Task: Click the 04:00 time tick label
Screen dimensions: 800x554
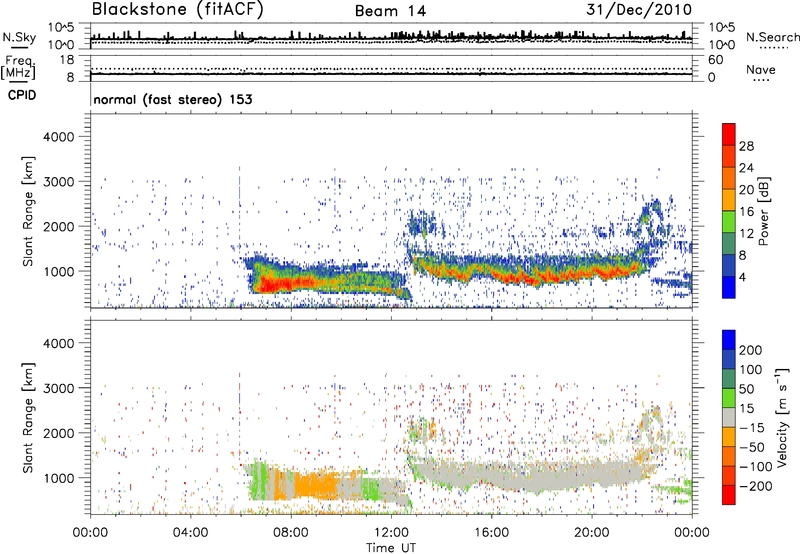Action: point(190,533)
